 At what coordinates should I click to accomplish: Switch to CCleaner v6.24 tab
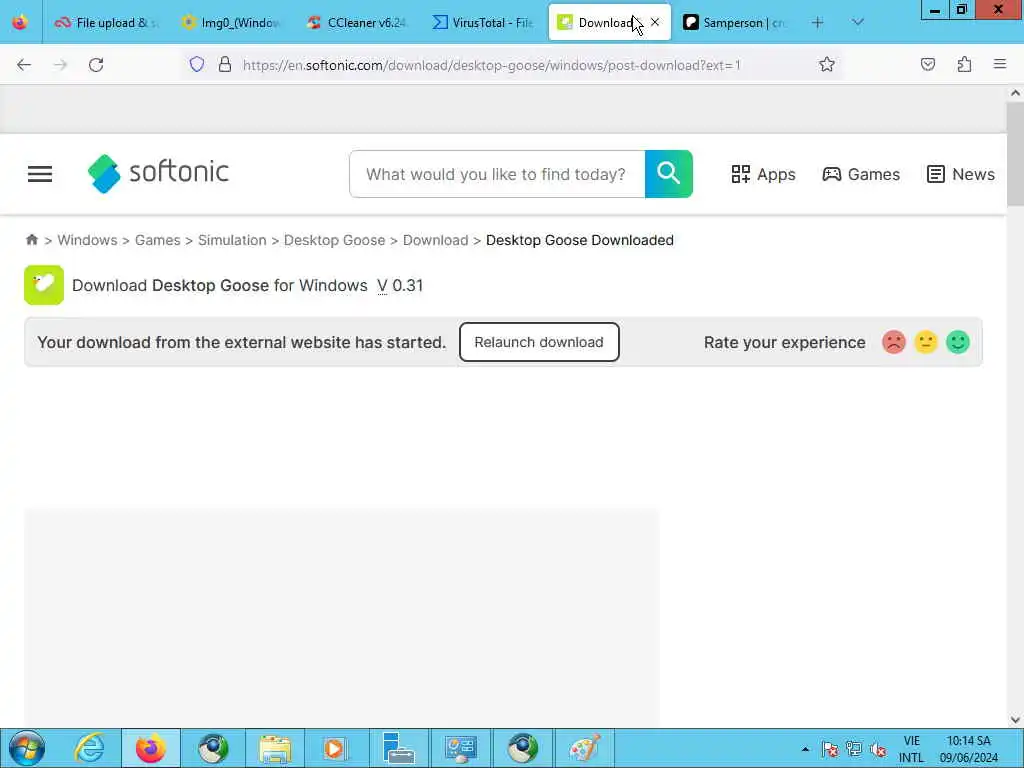pos(359,22)
